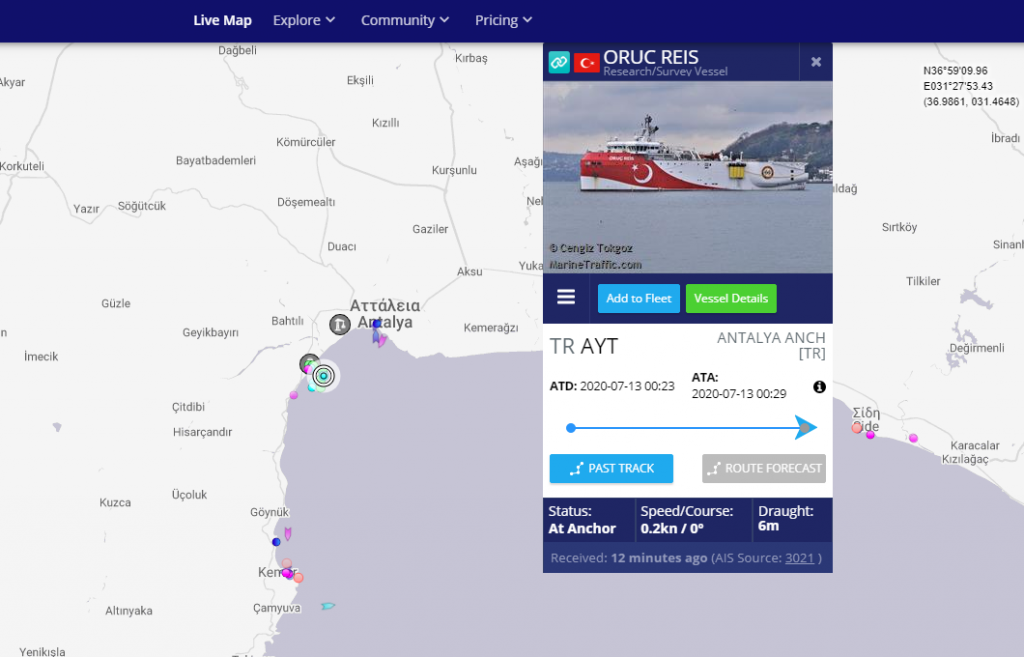Click the blue vessel dot near Göynük
The image size is (1024, 657).
coord(276,542)
